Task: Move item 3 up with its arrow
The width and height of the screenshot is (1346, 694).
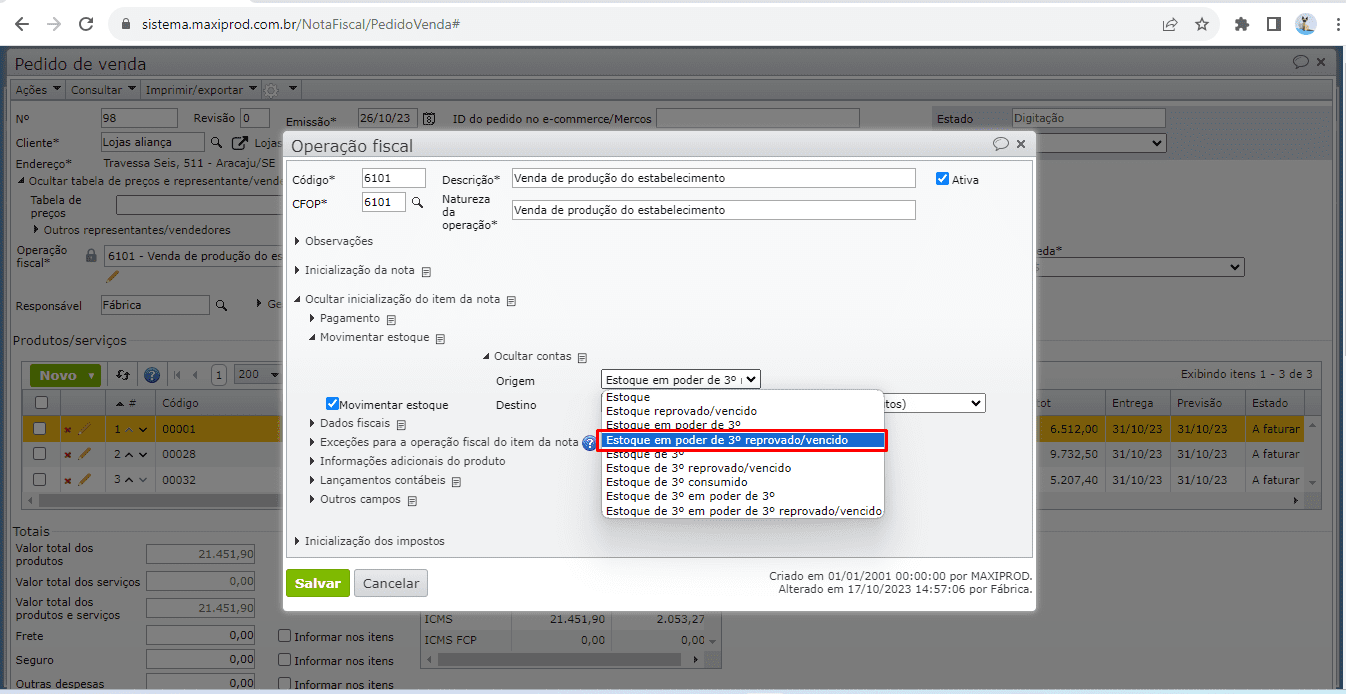Action: tap(131, 480)
